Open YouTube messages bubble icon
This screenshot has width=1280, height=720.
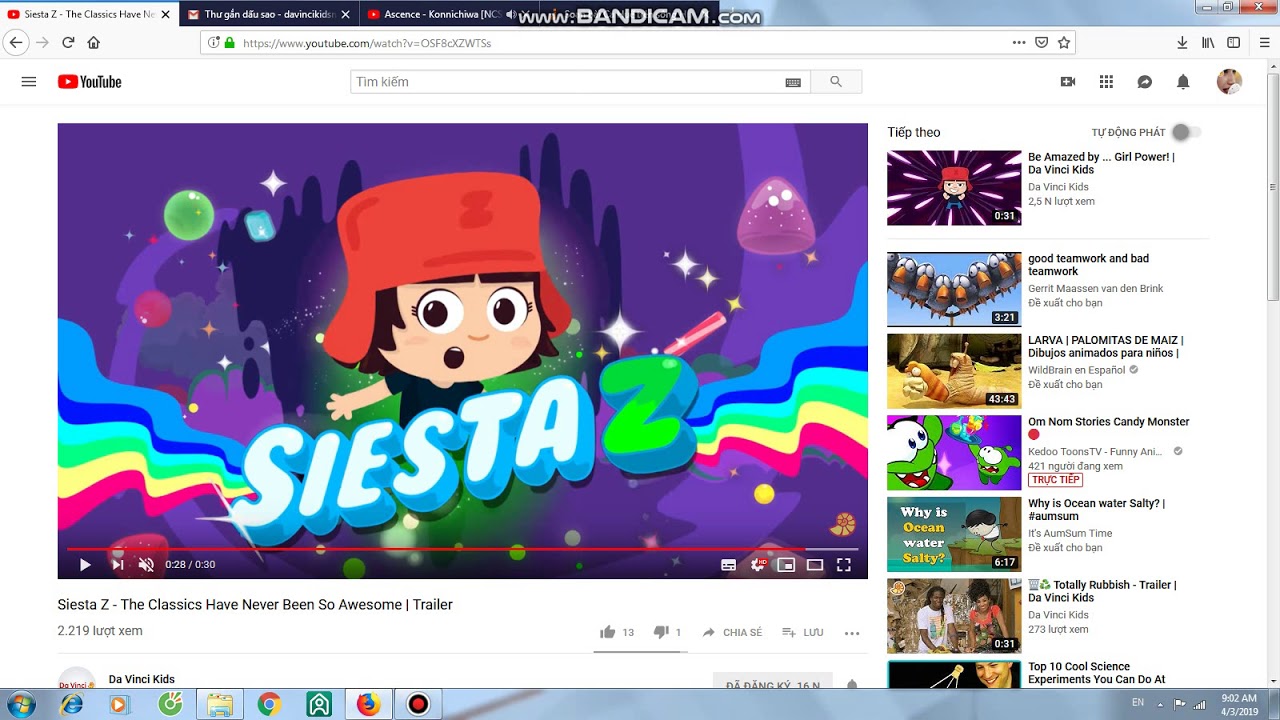pyautogui.click(x=1145, y=82)
